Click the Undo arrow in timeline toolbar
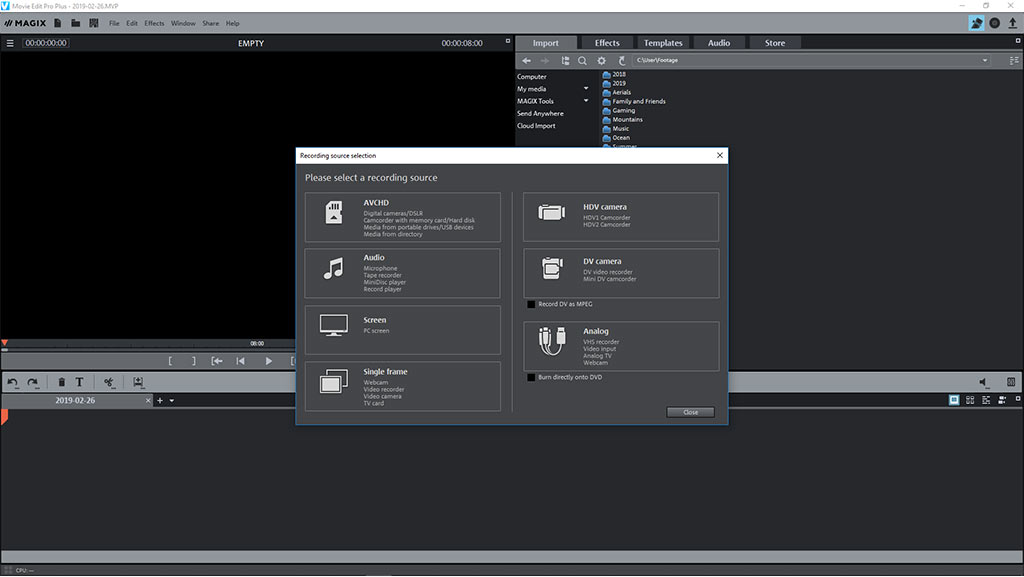Viewport: 1024px width, 577px height. [12, 382]
